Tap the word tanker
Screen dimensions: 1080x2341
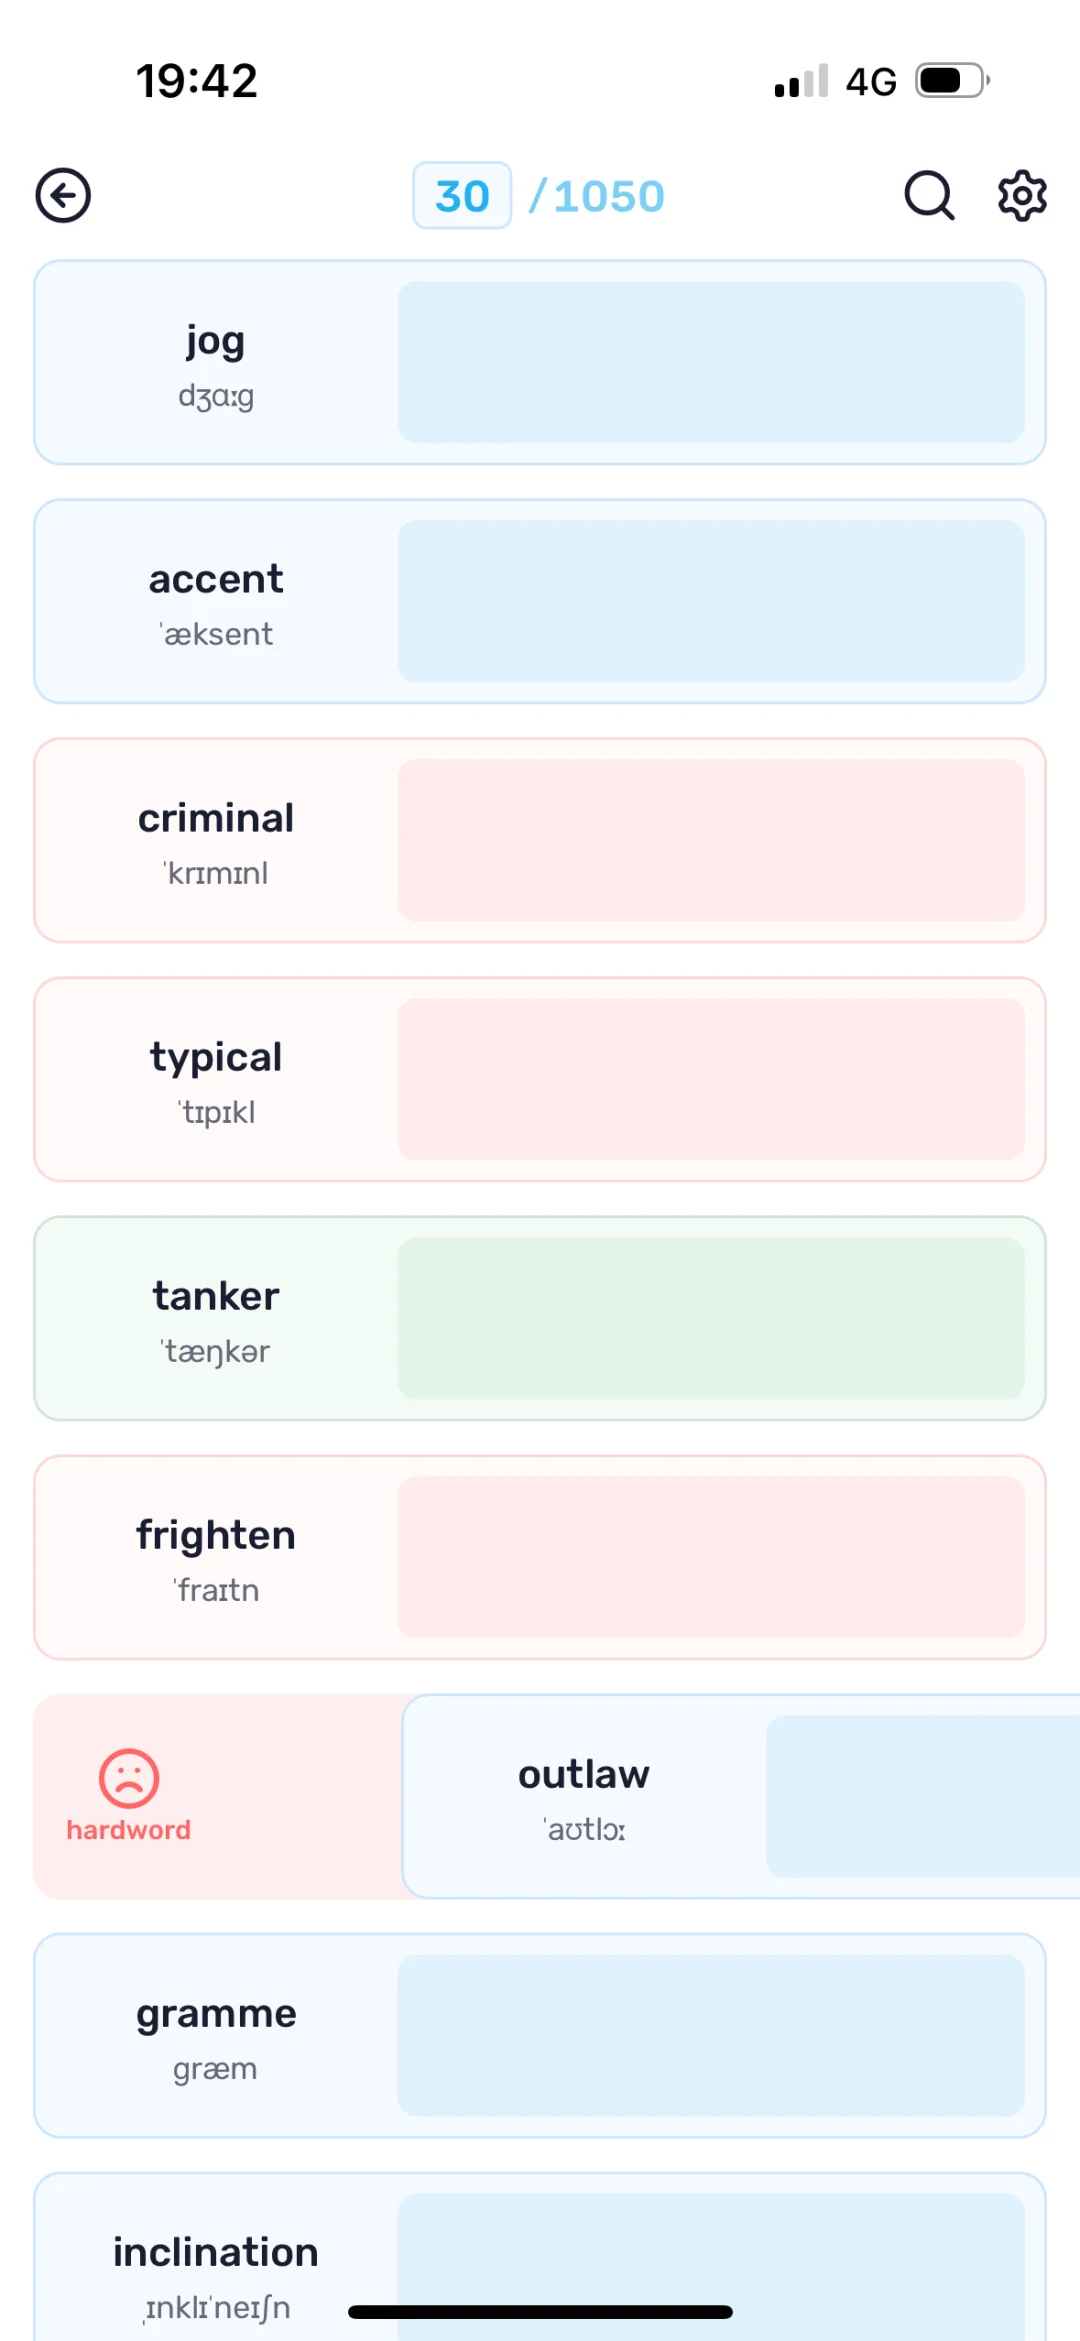[x=216, y=1296]
